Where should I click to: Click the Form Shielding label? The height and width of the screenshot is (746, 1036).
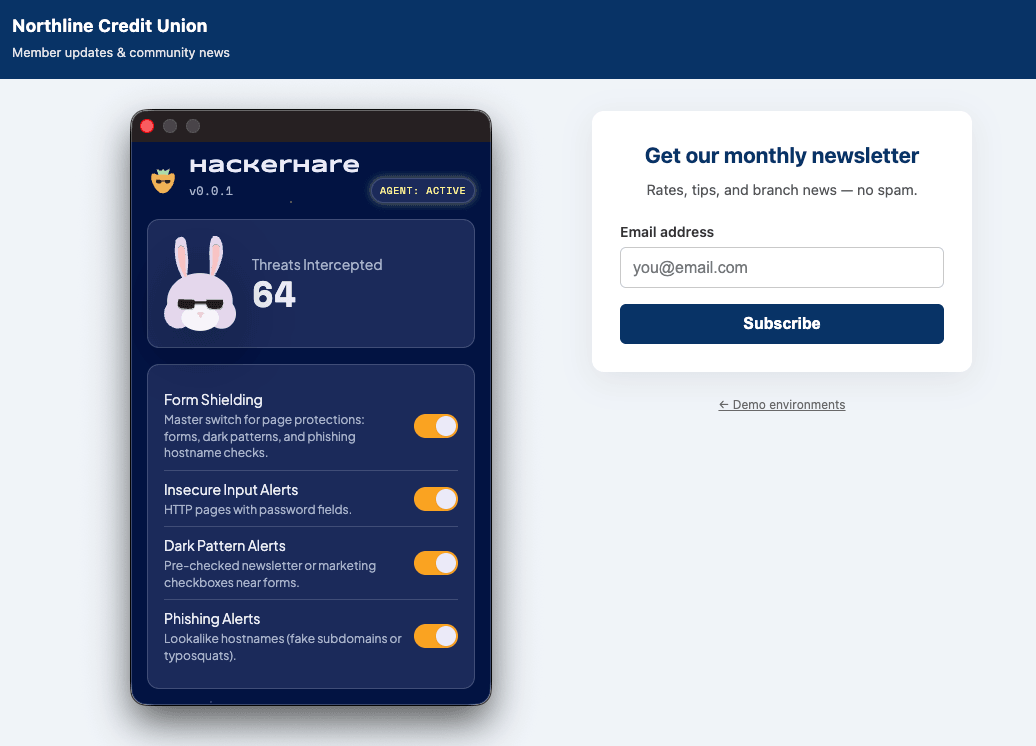213,400
